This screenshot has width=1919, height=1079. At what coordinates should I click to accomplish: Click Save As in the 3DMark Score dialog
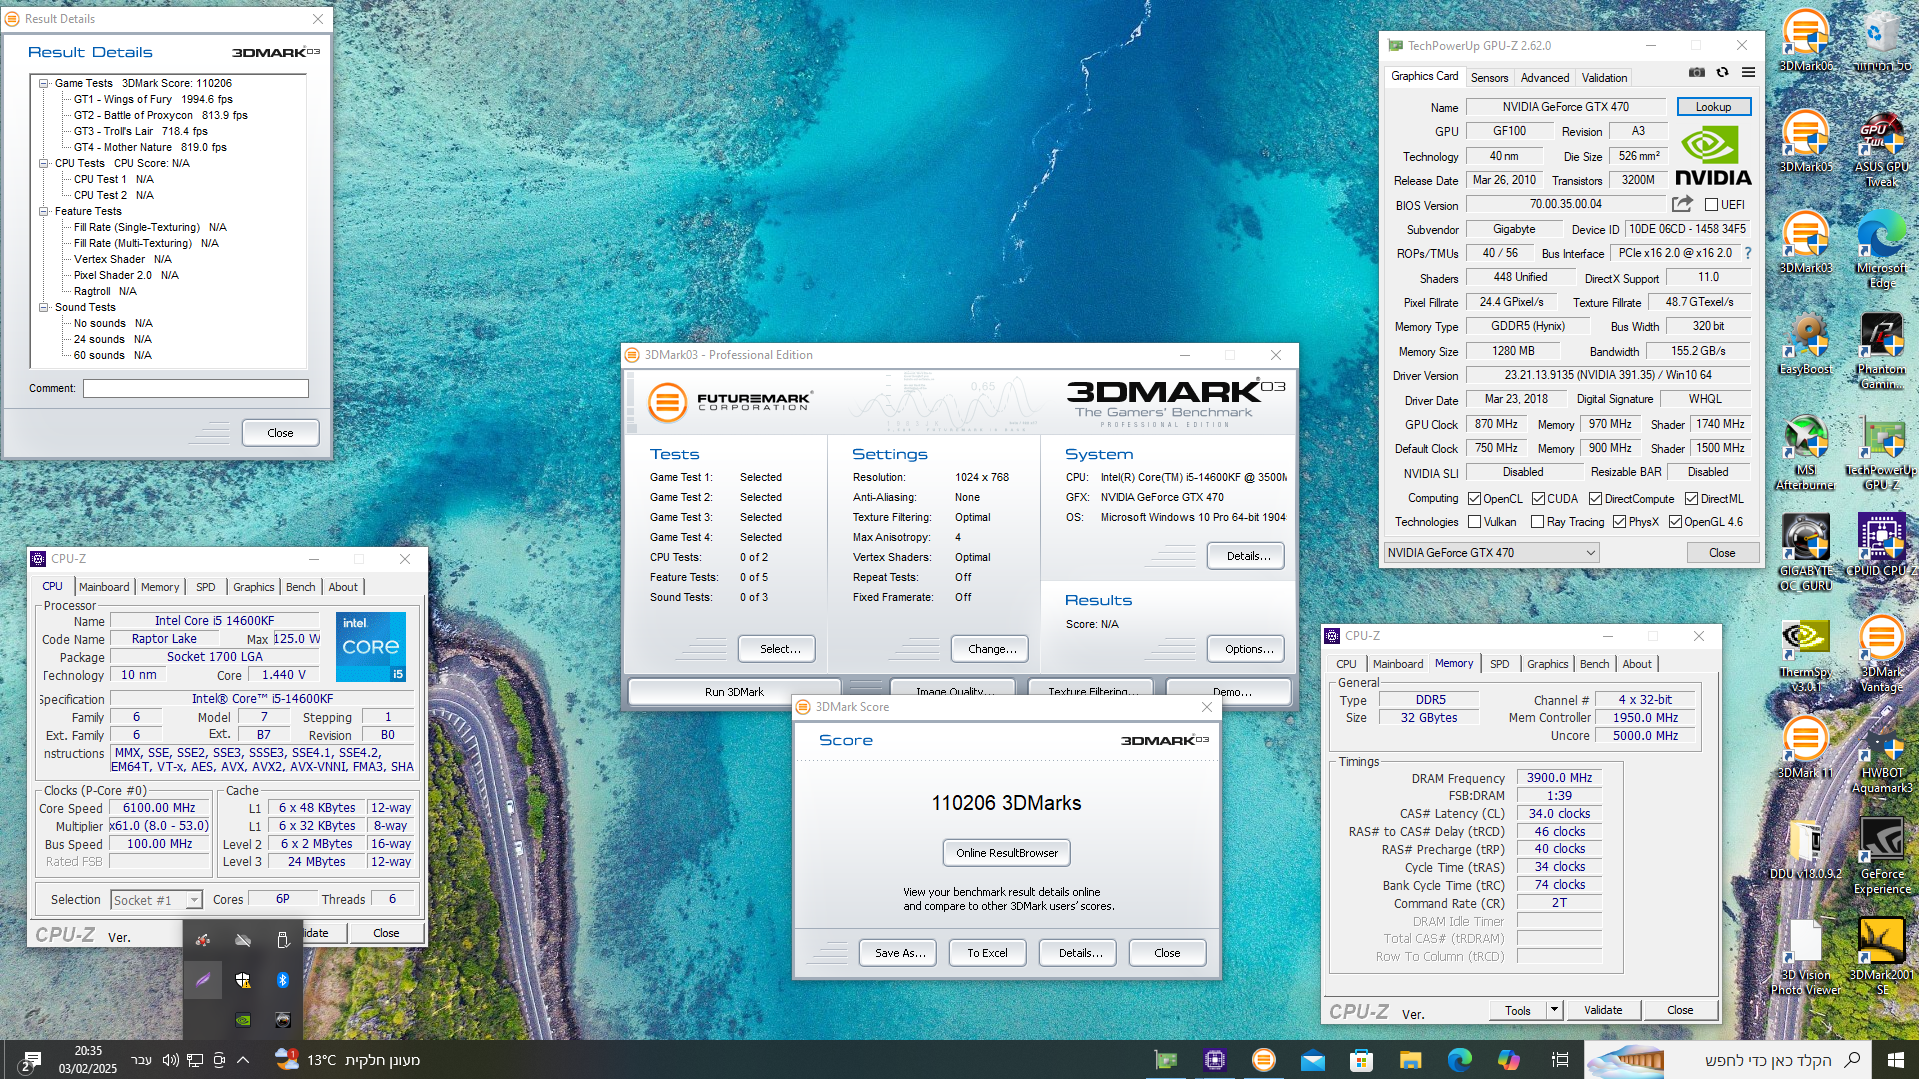899,953
